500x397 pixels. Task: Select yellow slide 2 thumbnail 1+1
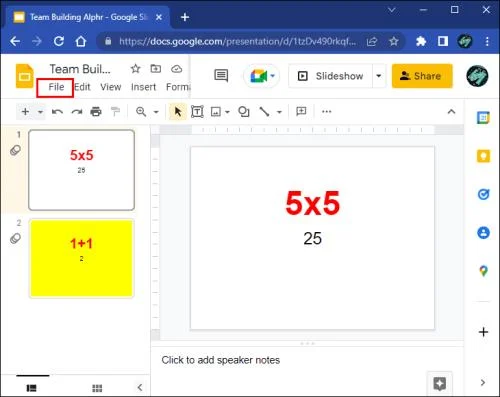(x=82, y=258)
